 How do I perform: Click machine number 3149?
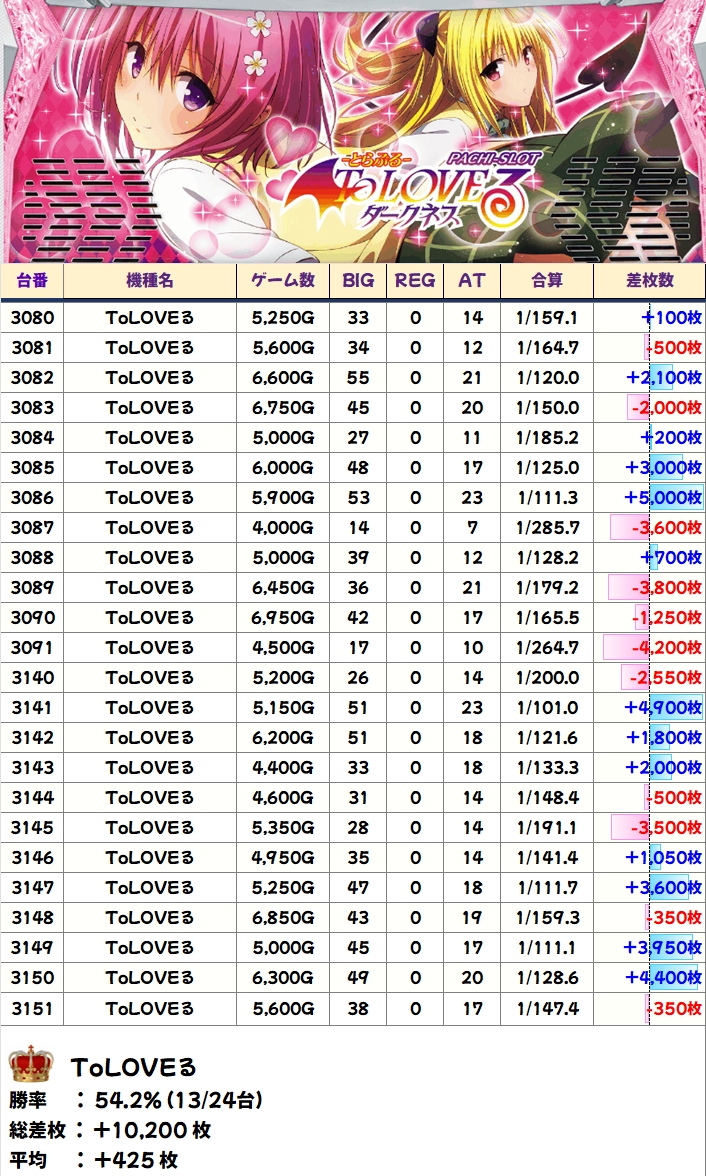32,948
